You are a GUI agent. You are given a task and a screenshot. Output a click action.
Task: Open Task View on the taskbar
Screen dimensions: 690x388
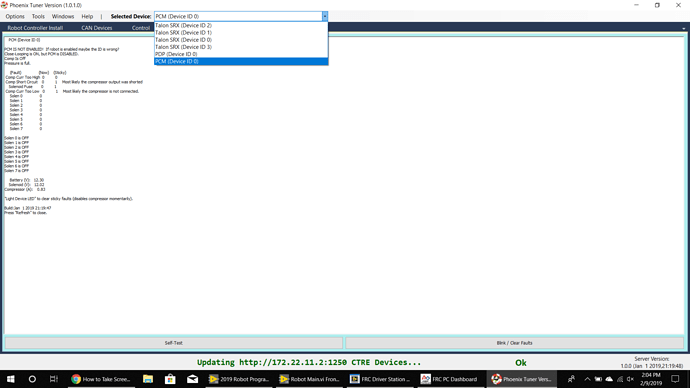pyautogui.click(x=54, y=379)
